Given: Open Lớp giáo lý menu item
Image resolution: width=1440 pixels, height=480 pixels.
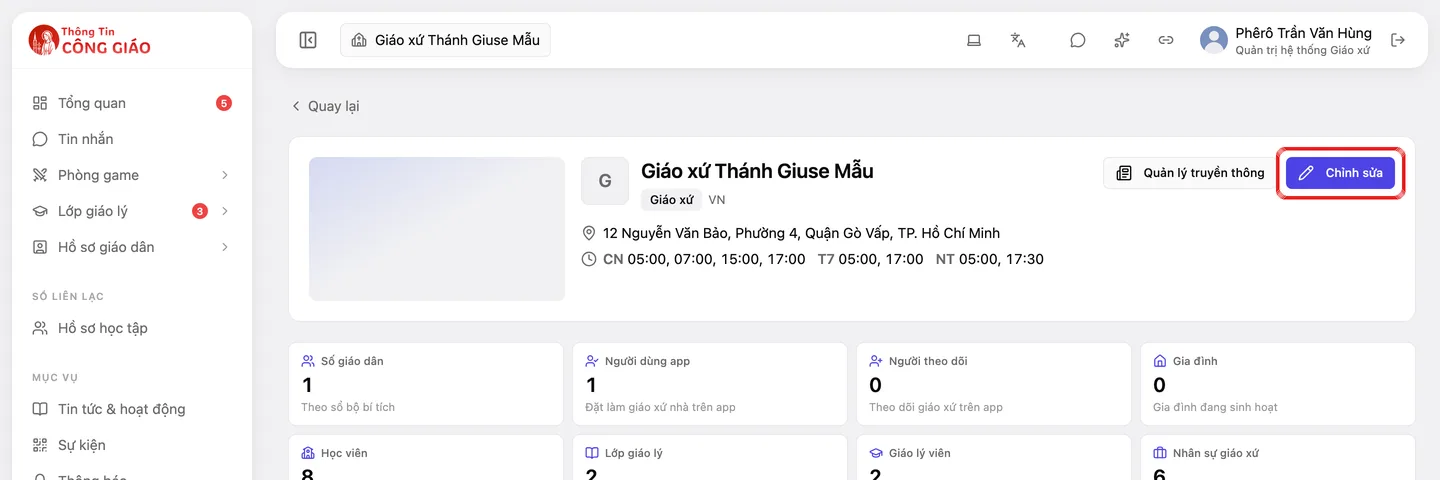Looking at the screenshot, I should point(132,211).
